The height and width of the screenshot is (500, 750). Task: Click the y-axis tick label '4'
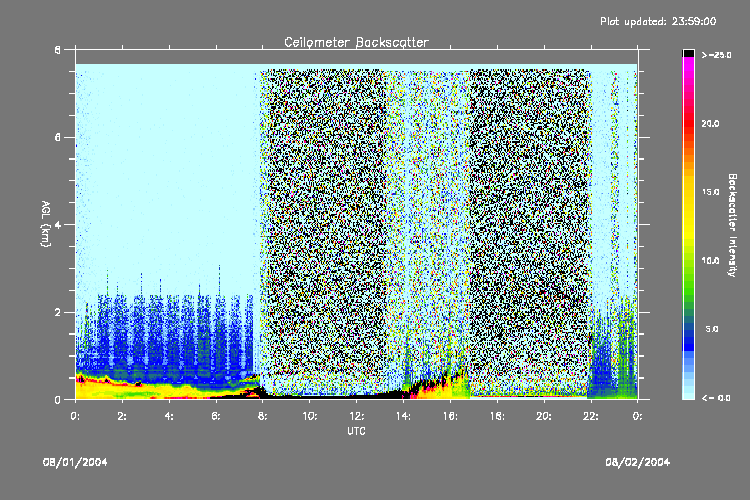(58, 225)
